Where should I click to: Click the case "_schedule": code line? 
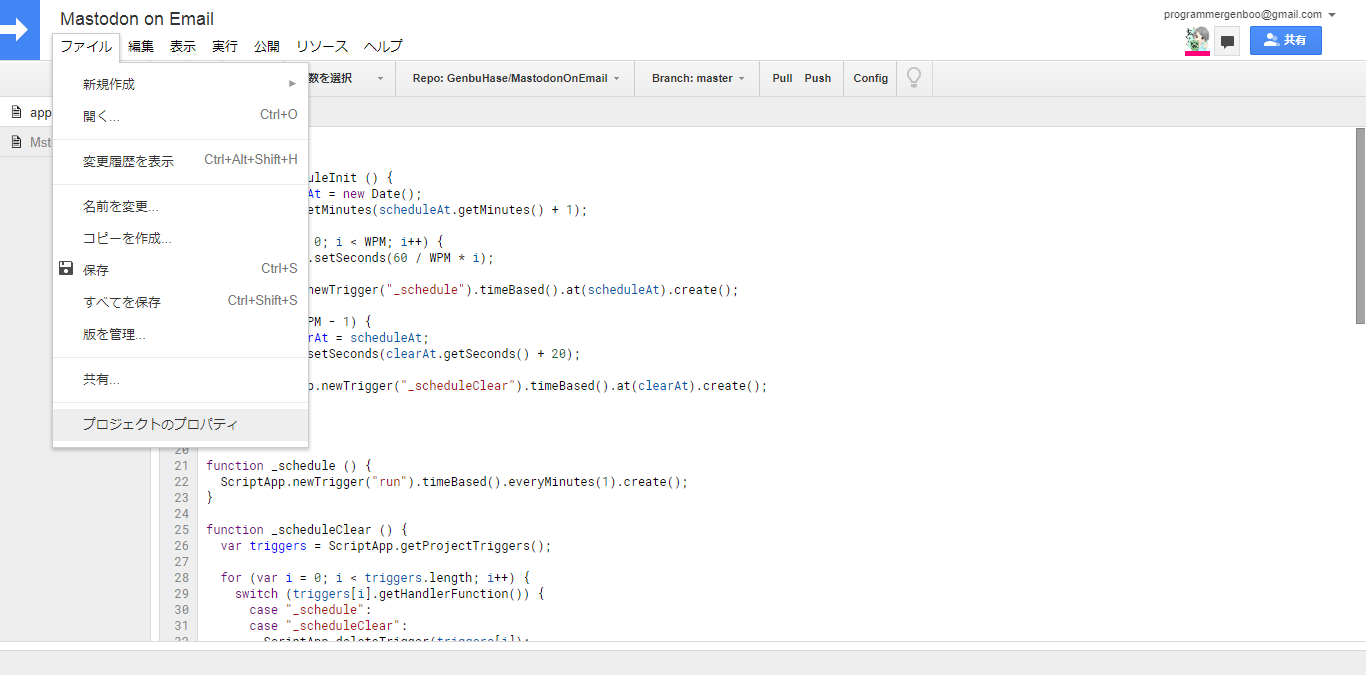[x=310, y=610]
